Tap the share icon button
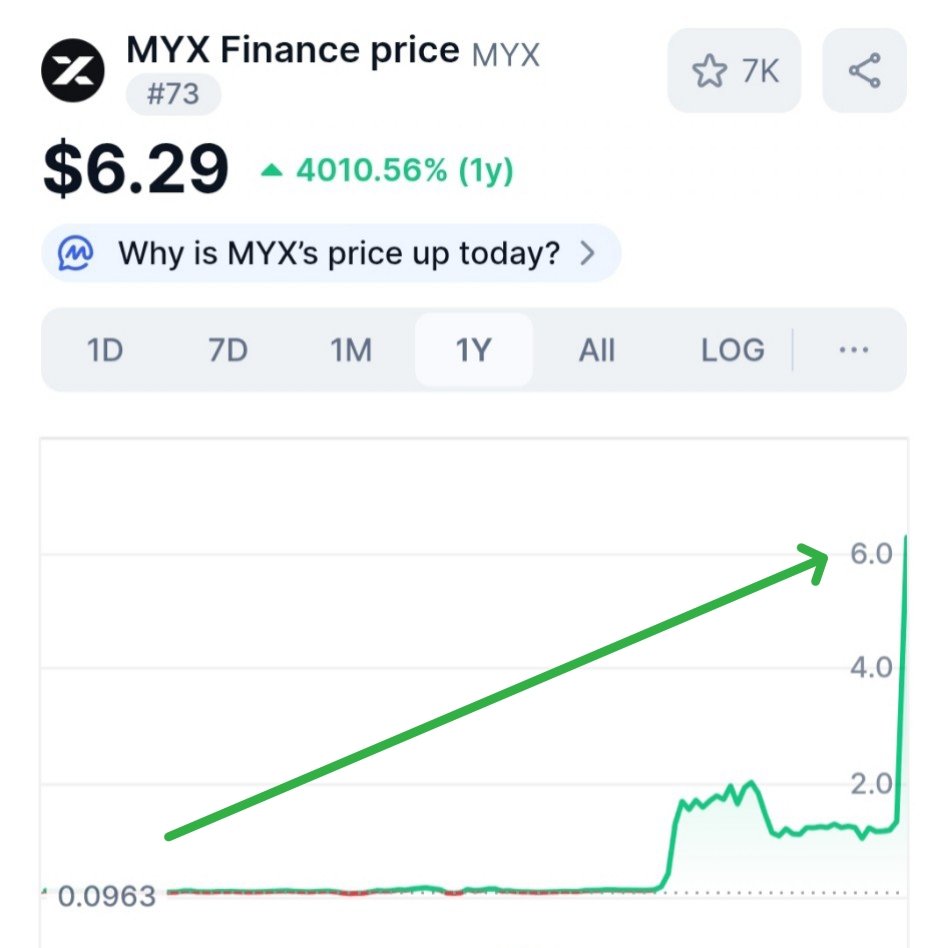This screenshot has height=948, width=948. [x=863, y=71]
